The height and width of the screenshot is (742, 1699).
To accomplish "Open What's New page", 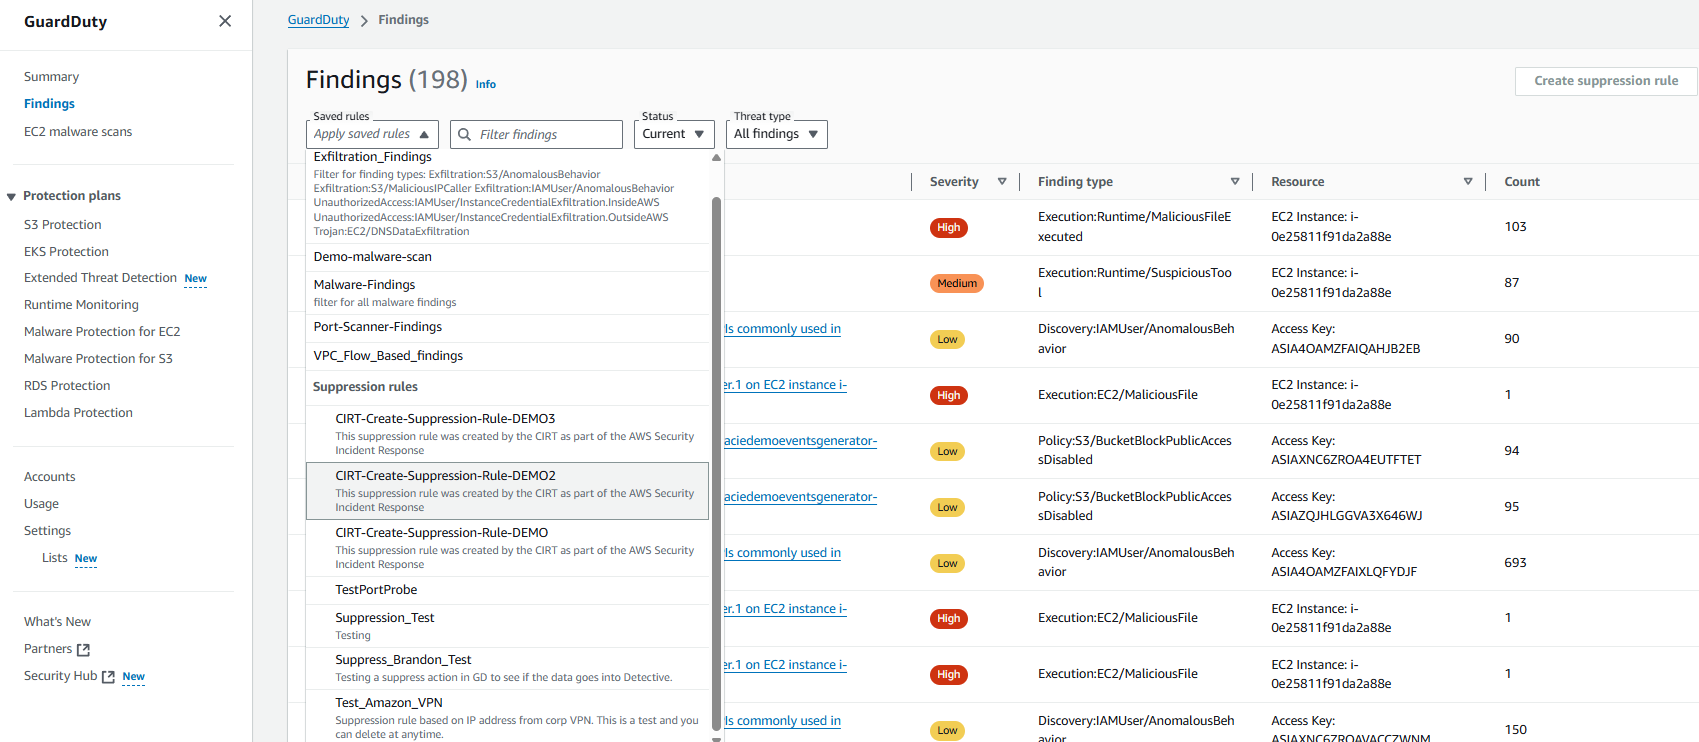I will tap(57, 622).
